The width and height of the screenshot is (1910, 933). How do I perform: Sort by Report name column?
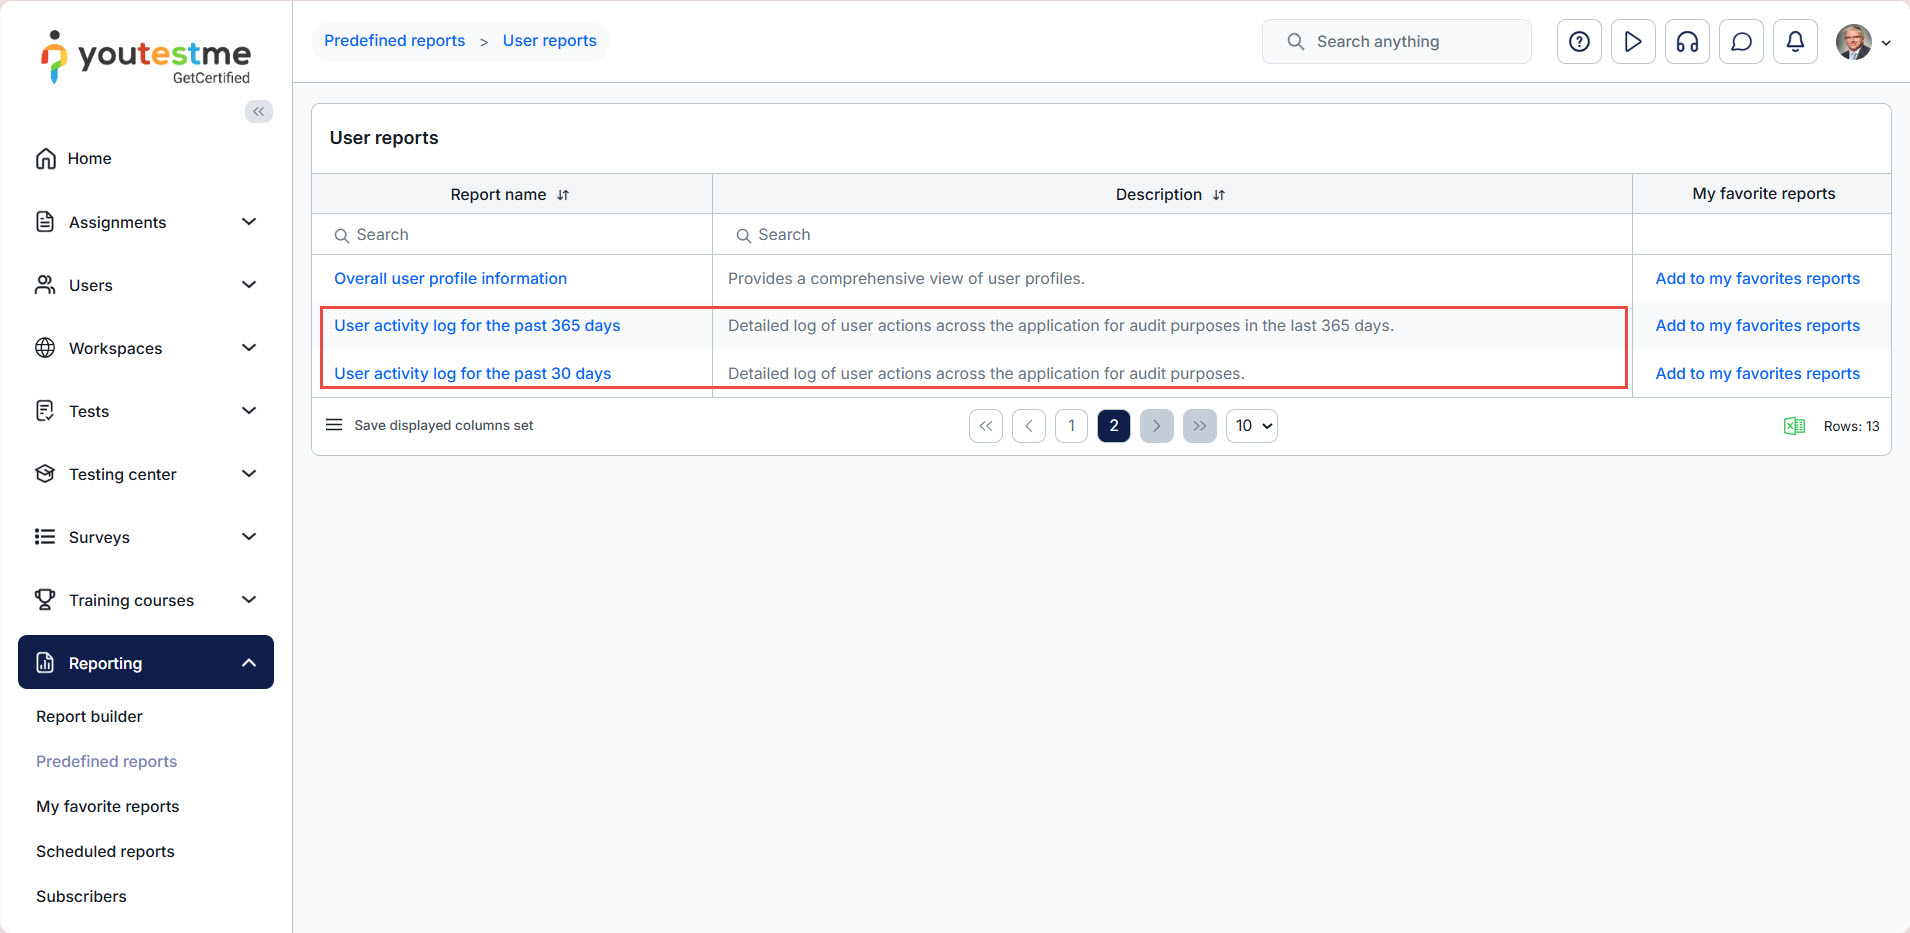(563, 195)
